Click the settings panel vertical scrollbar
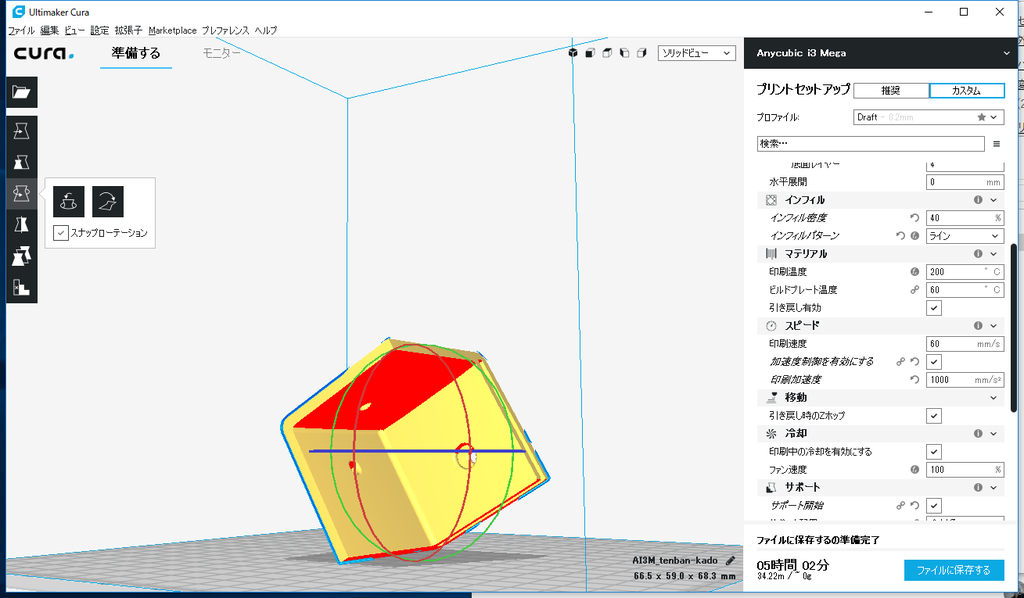1024x598 pixels. 1014,327
